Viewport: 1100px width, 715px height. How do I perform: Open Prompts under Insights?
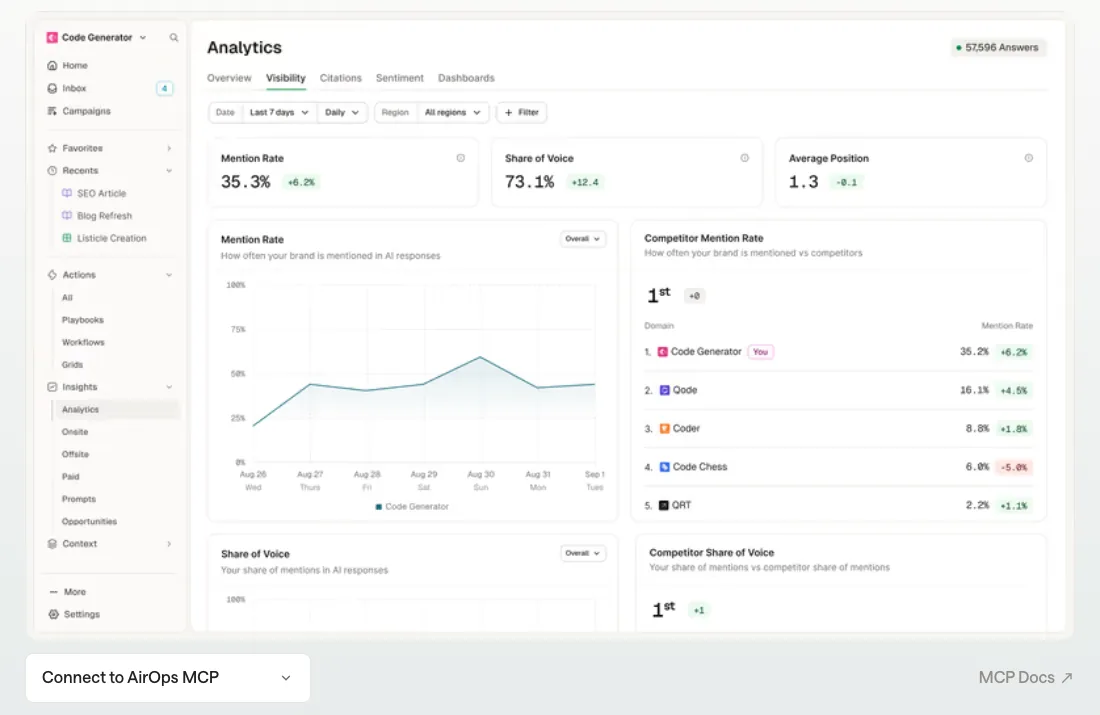79,500
